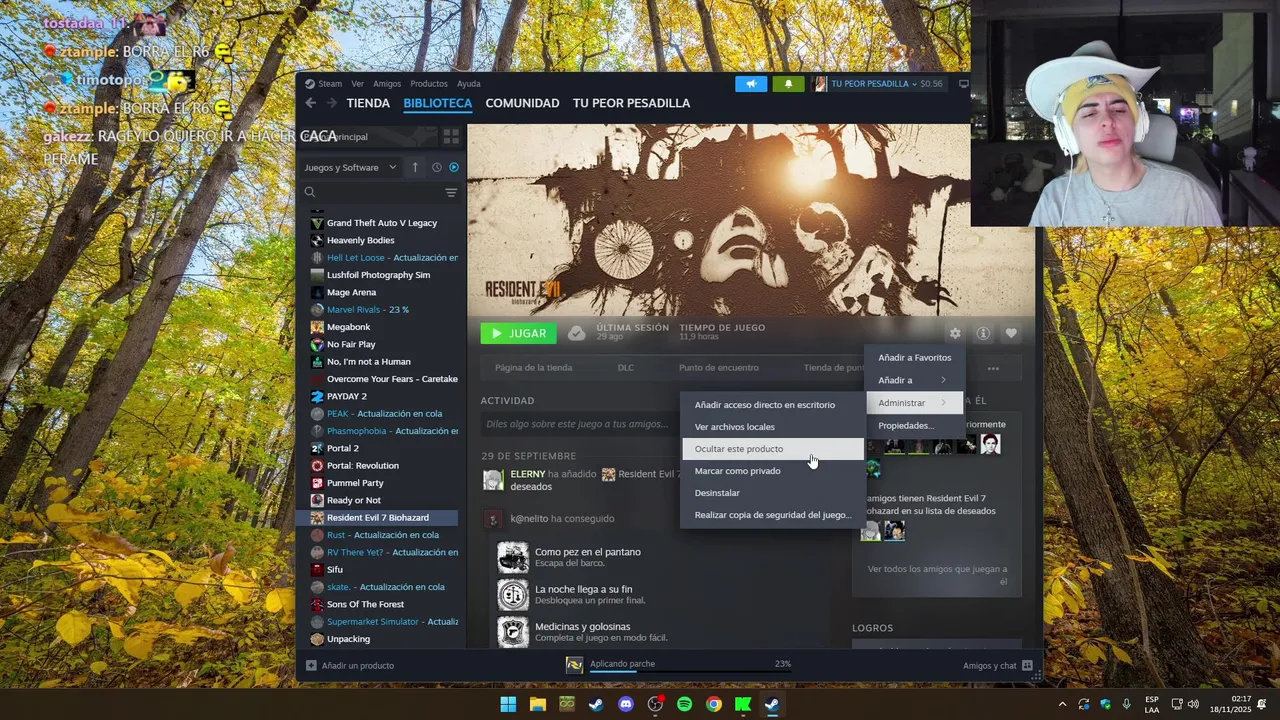Click the taskbar volume speaker icon
Image resolution: width=1280 pixels, height=720 pixels.
coord(1193,704)
